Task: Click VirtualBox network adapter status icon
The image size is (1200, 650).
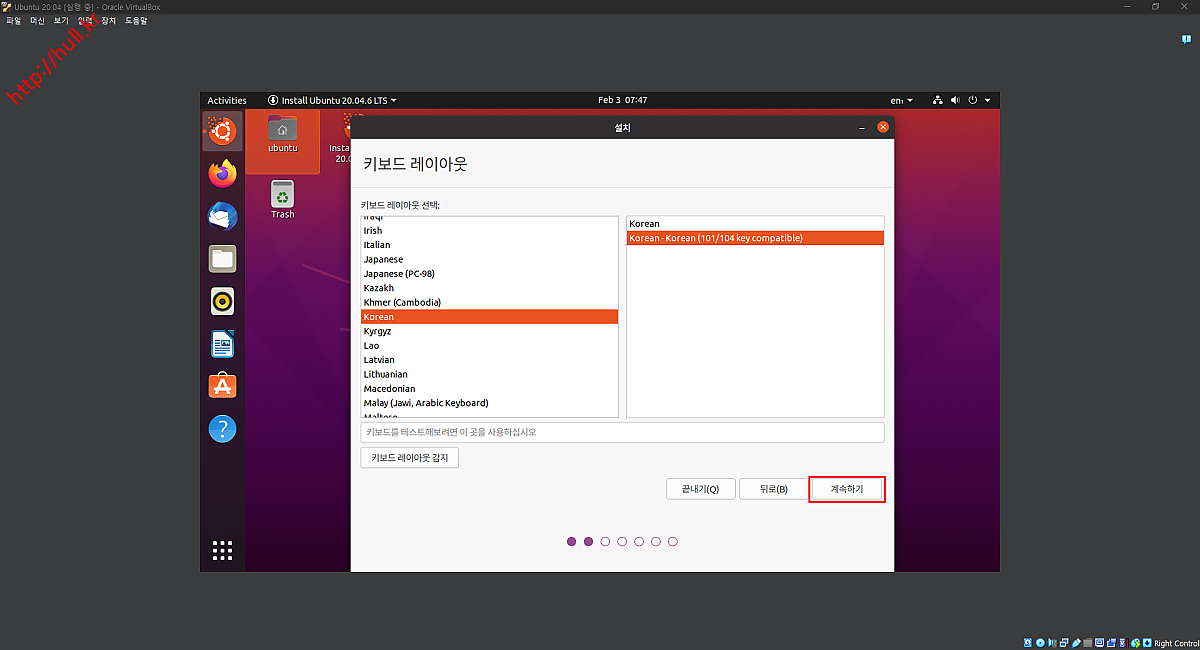Action: (x=1064, y=643)
